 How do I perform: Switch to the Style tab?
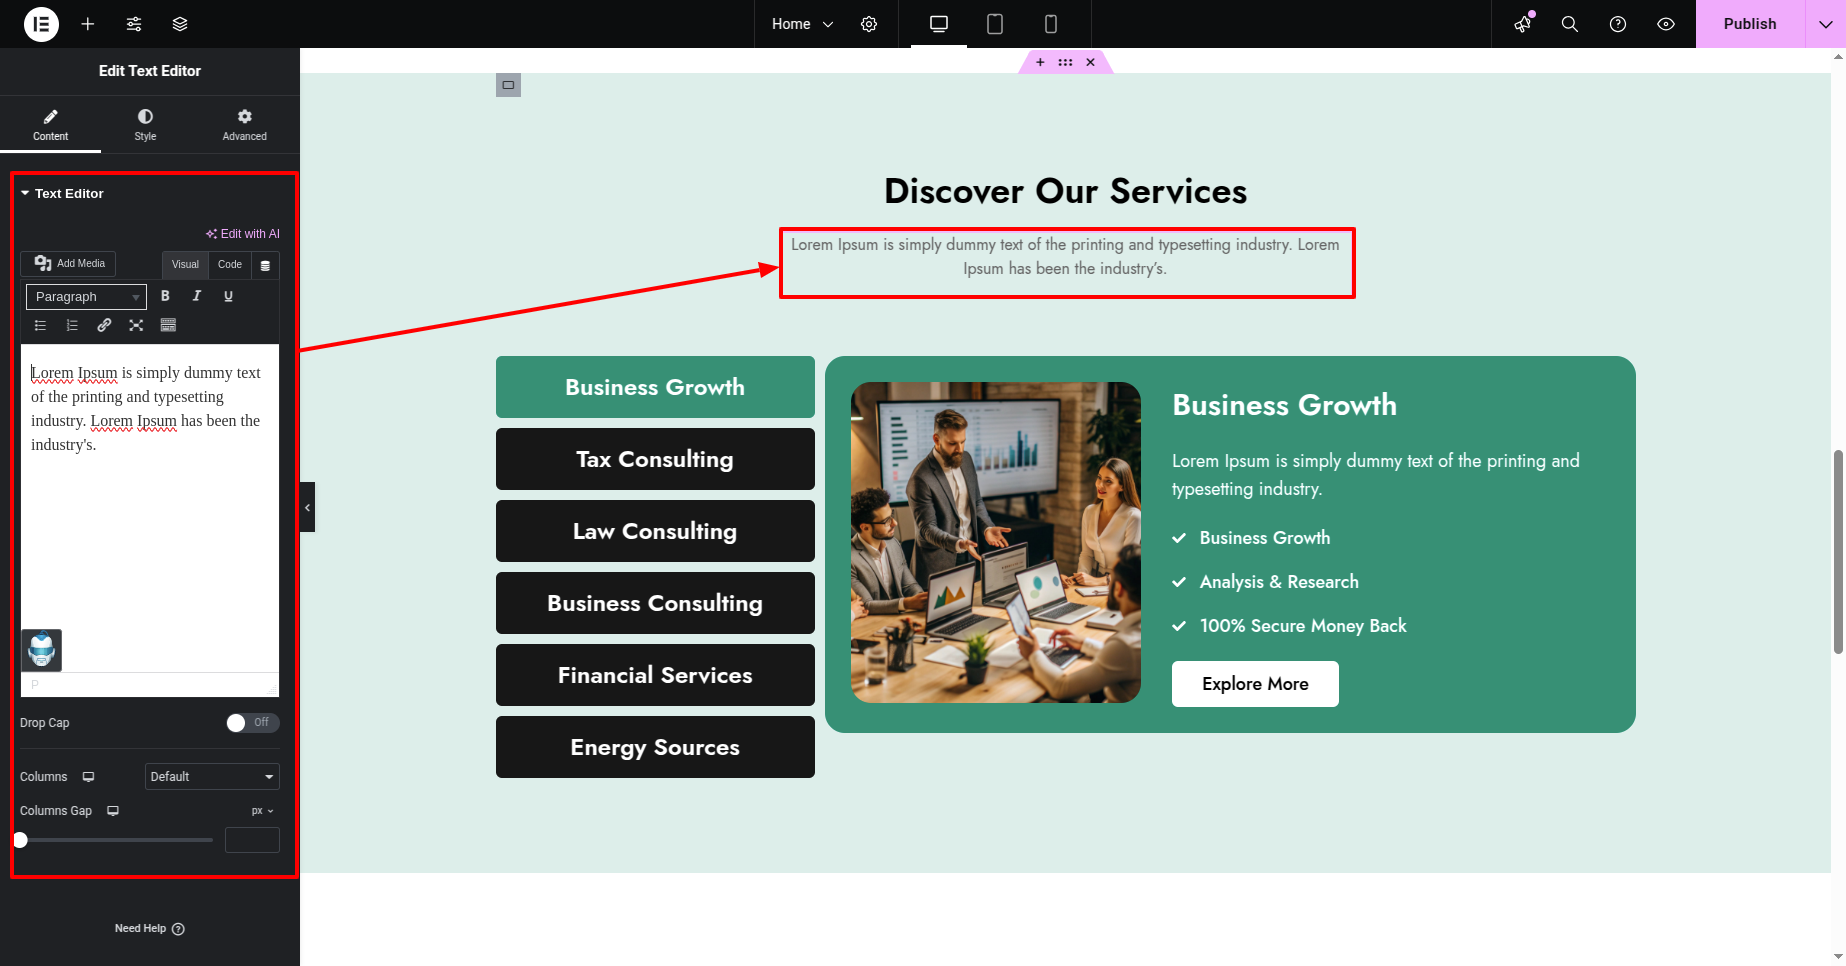point(145,125)
